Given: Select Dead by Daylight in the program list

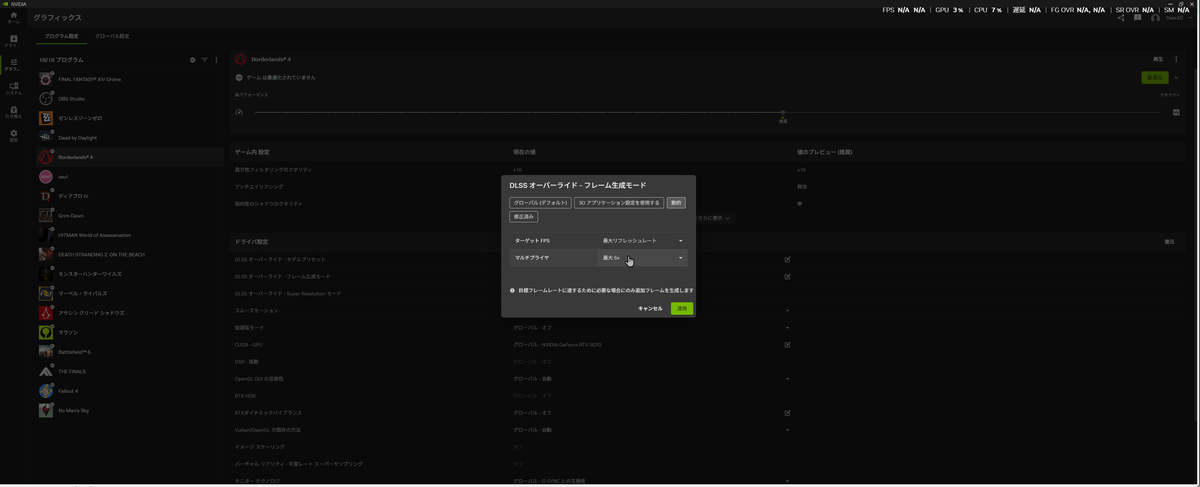Looking at the screenshot, I should (130, 137).
